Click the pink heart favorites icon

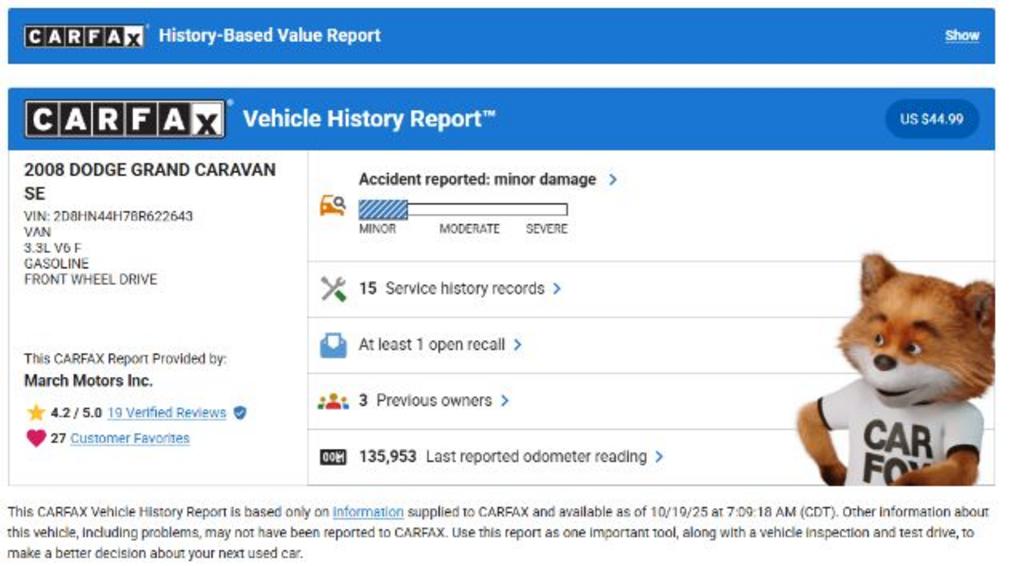click(36, 438)
